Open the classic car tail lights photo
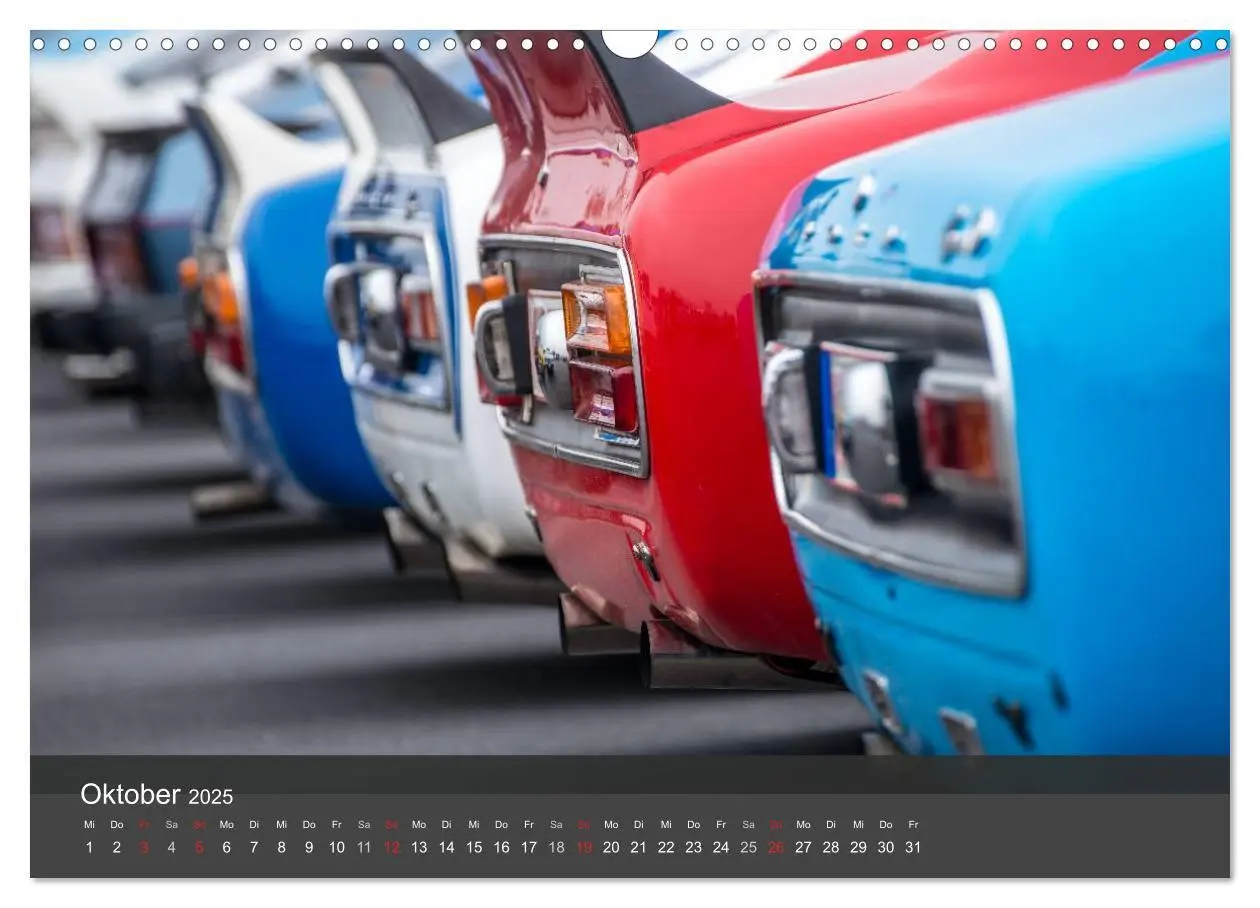 [630, 392]
